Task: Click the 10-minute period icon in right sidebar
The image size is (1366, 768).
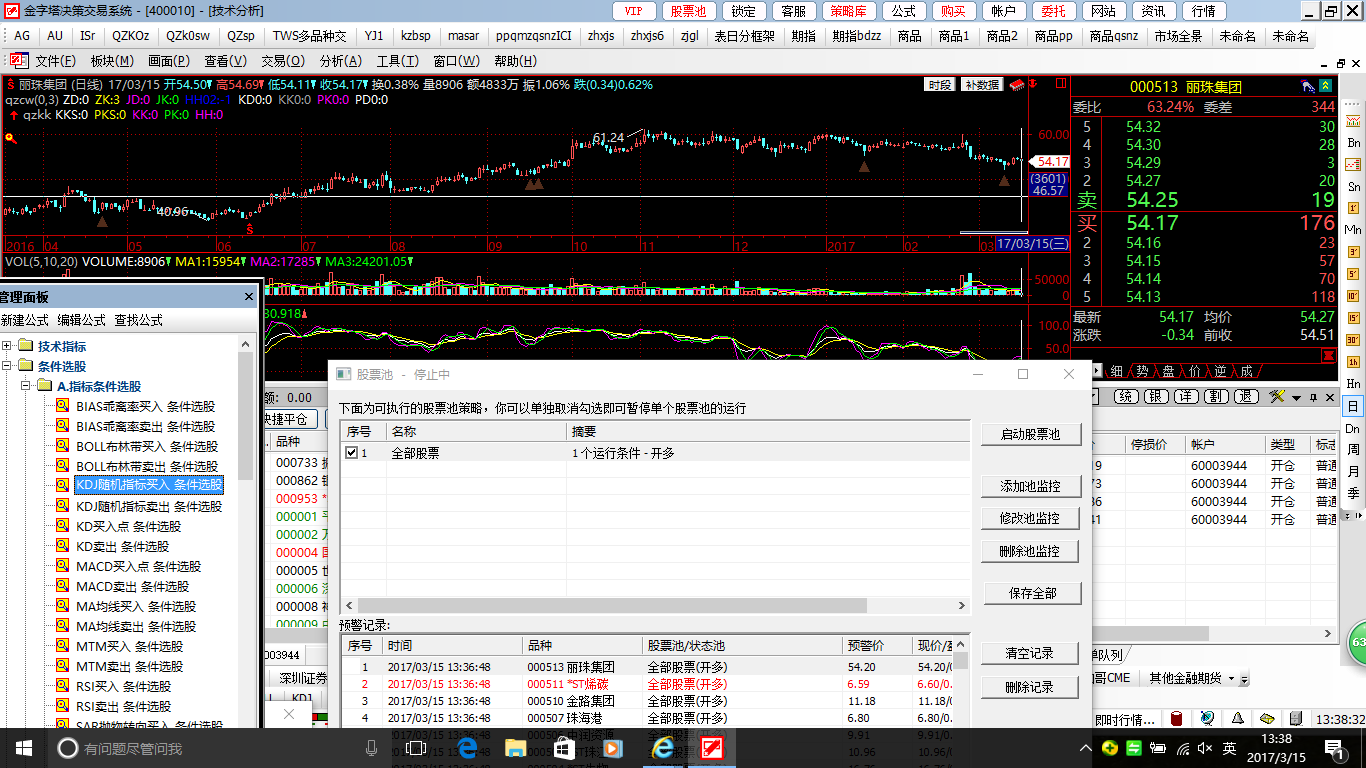Action: pos(1354,296)
